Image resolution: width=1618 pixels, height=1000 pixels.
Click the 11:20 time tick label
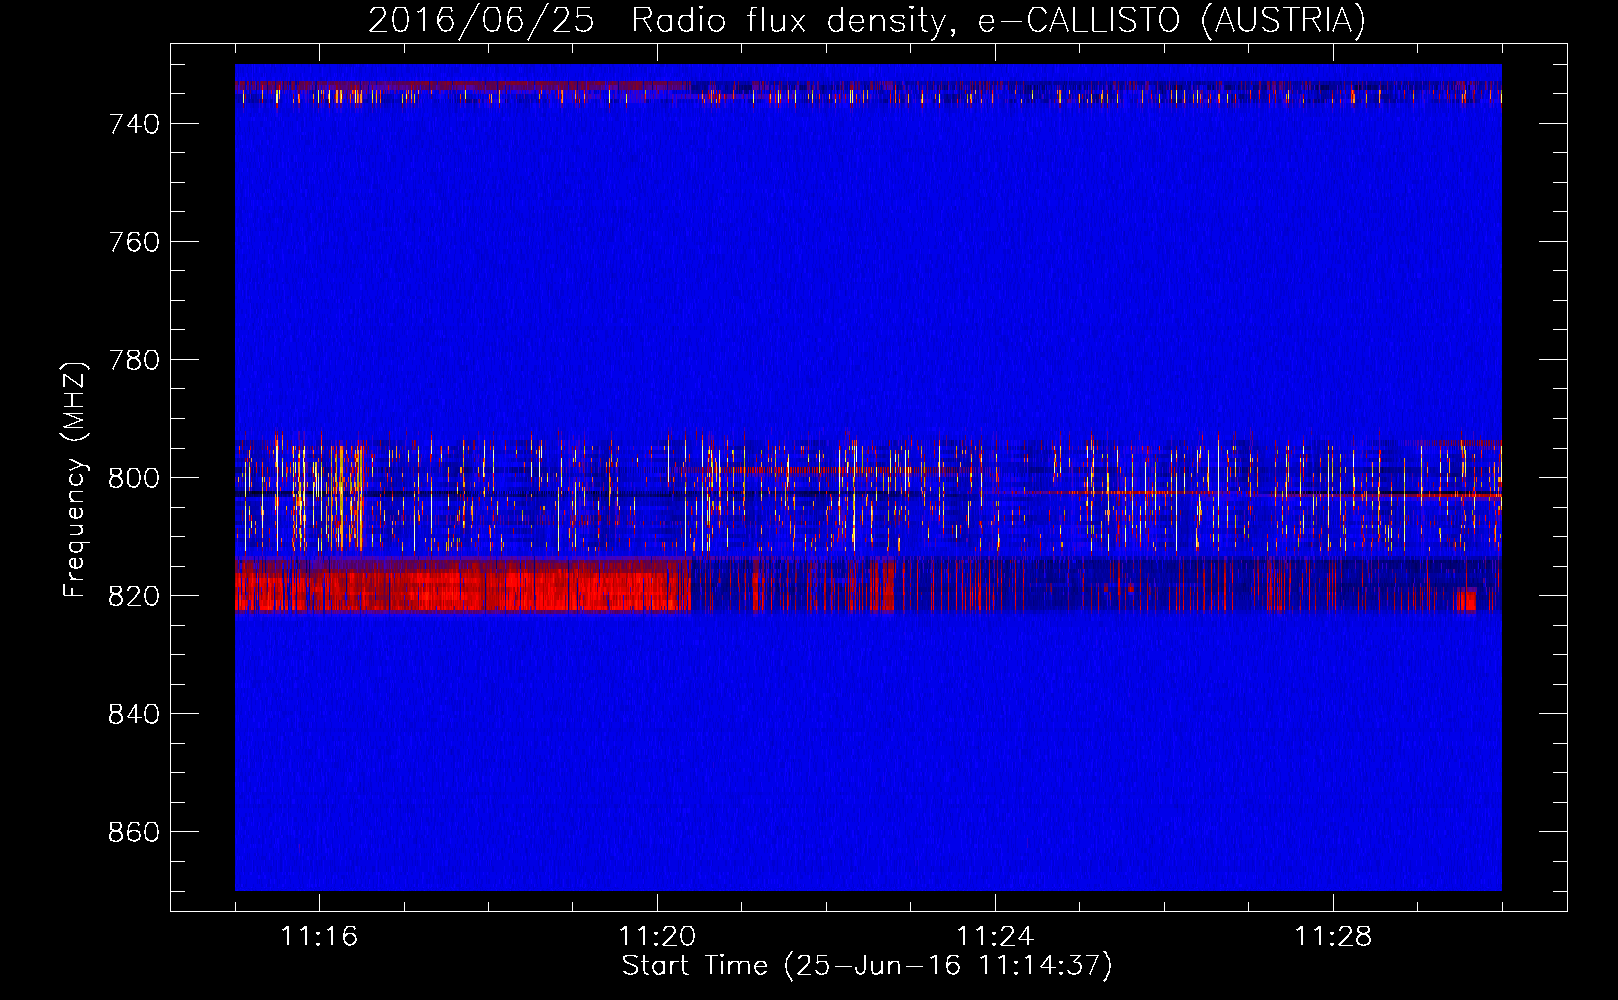657,937
